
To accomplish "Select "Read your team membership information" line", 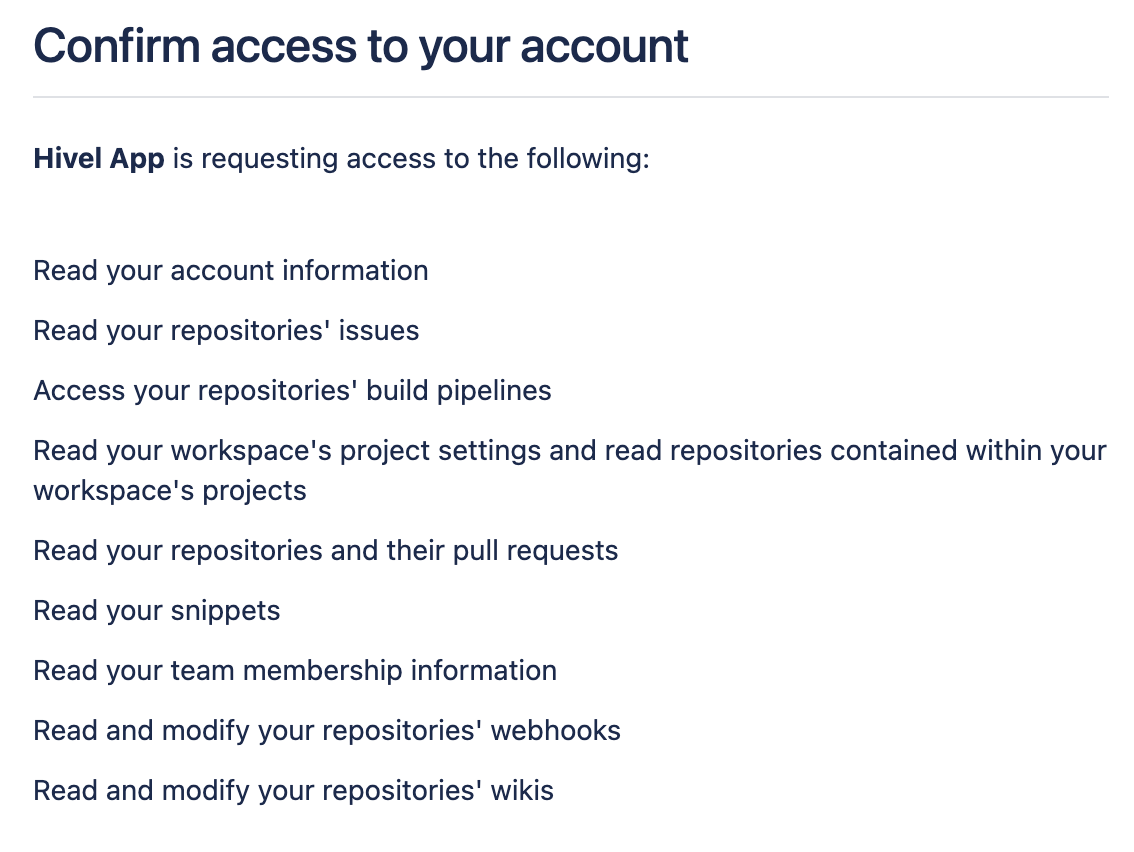I will point(295,671).
